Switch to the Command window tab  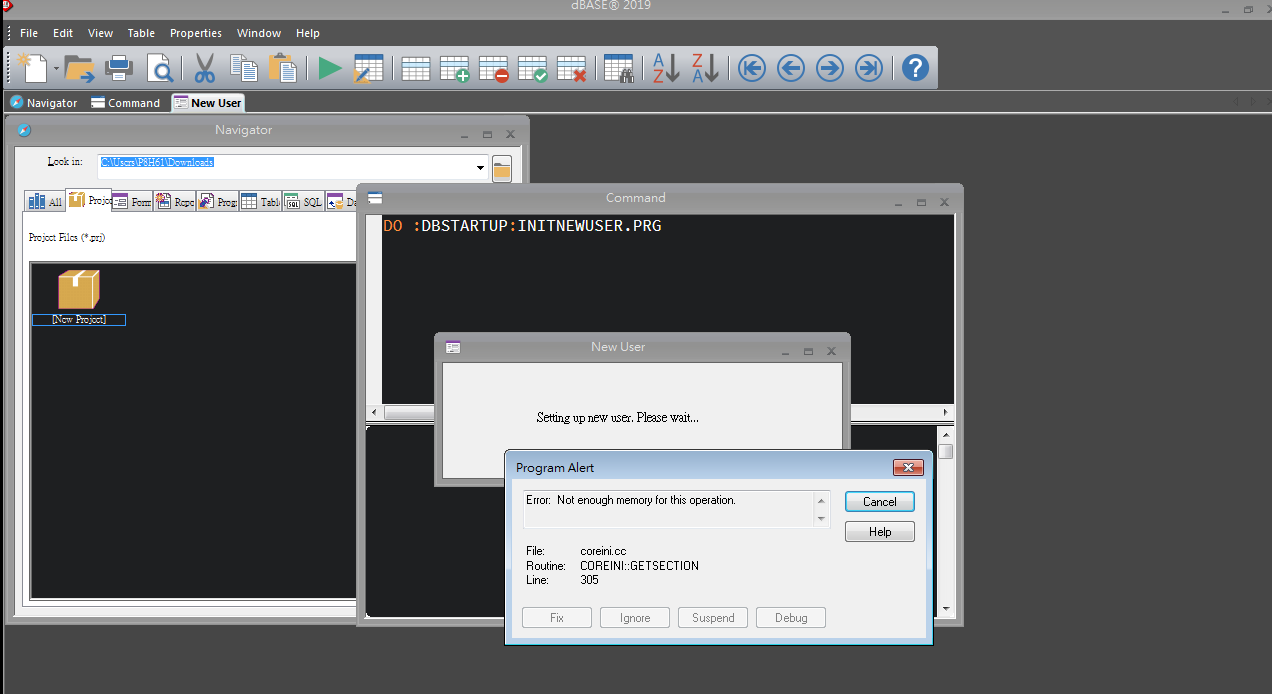pyautogui.click(x=126, y=103)
